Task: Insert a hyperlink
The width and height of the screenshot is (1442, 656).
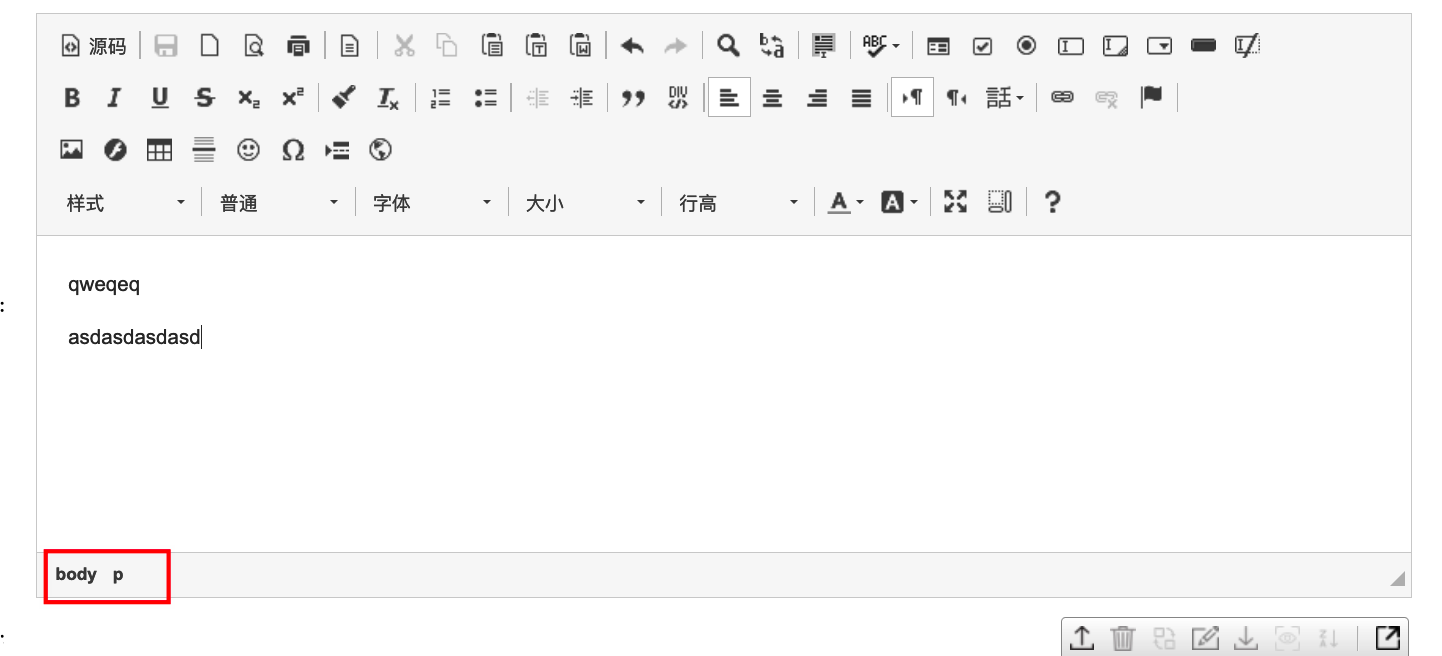Action: point(1062,97)
